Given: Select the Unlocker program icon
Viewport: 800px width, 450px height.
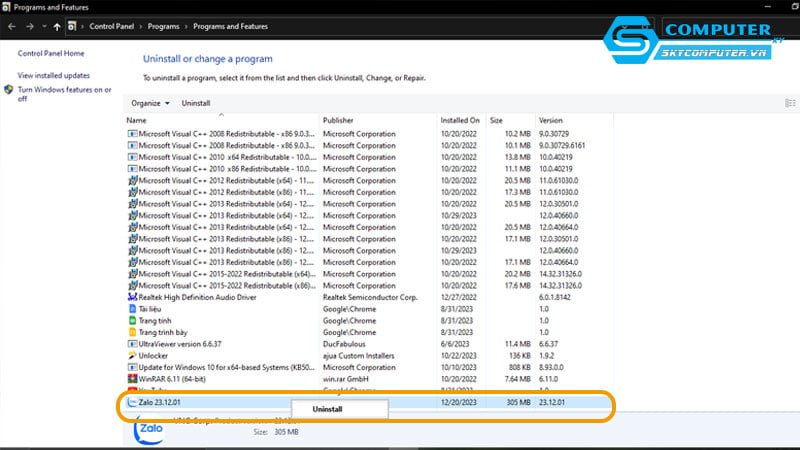Looking at the screenshot, I should pyautogui.click(x=132, y=355).
